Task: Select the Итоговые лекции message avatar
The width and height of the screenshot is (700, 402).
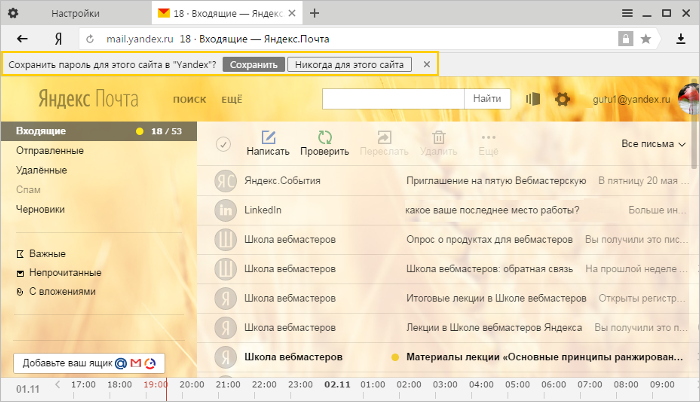Action: point(225,298)
